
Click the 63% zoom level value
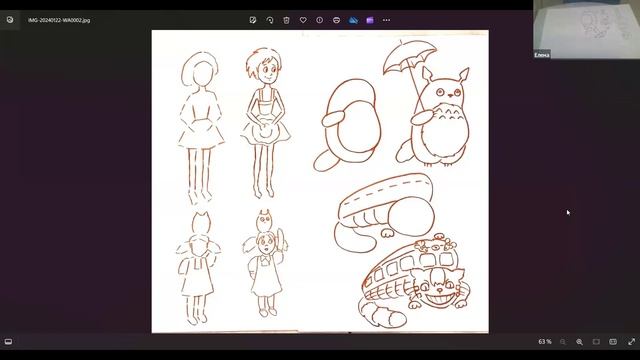point(544,342)
